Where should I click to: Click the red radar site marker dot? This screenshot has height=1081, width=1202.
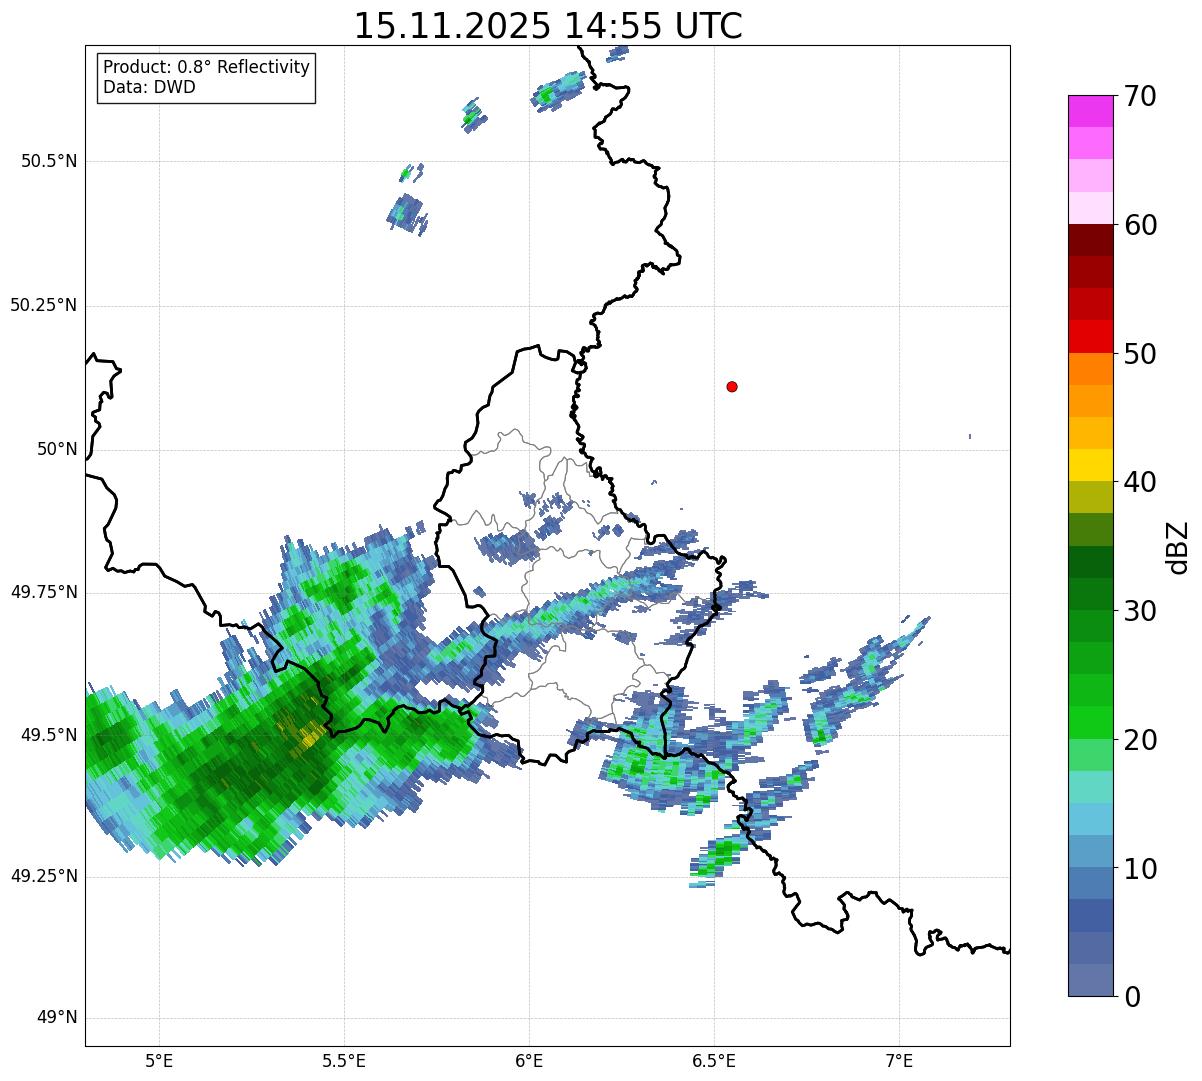[x=732, y=386]
